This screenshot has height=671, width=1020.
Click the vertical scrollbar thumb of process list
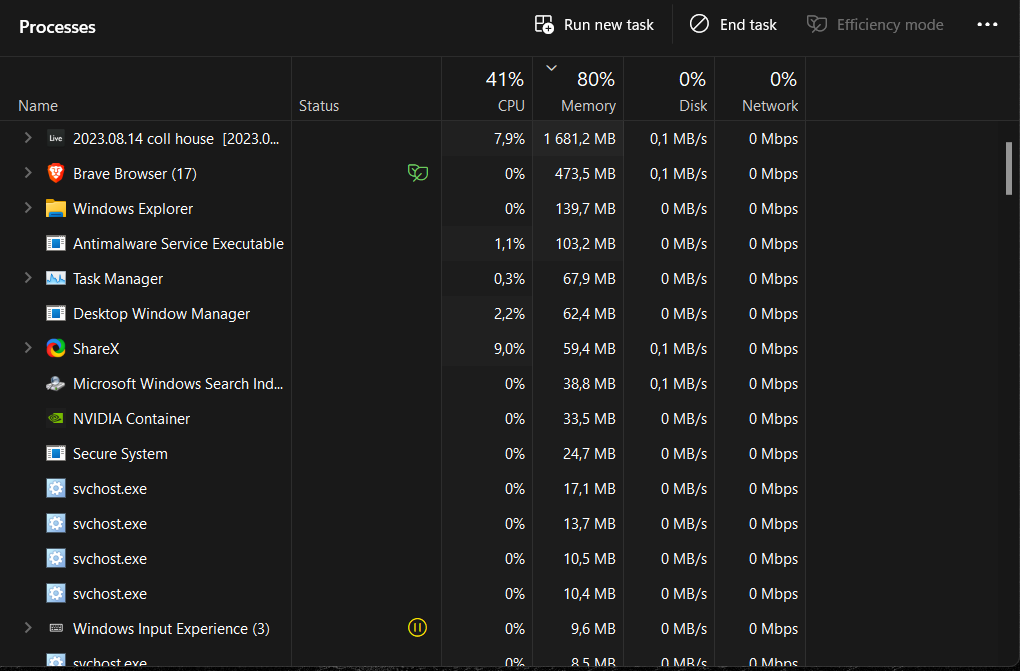pyautogui.click(x=1009, y=169)
